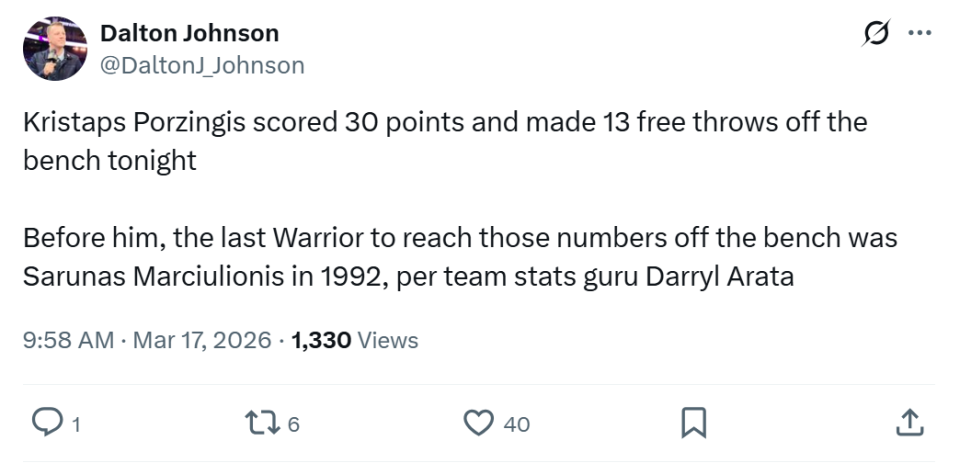Open the 1,330 view count
The image size is (960, 463).
click(x=321, y=340)
